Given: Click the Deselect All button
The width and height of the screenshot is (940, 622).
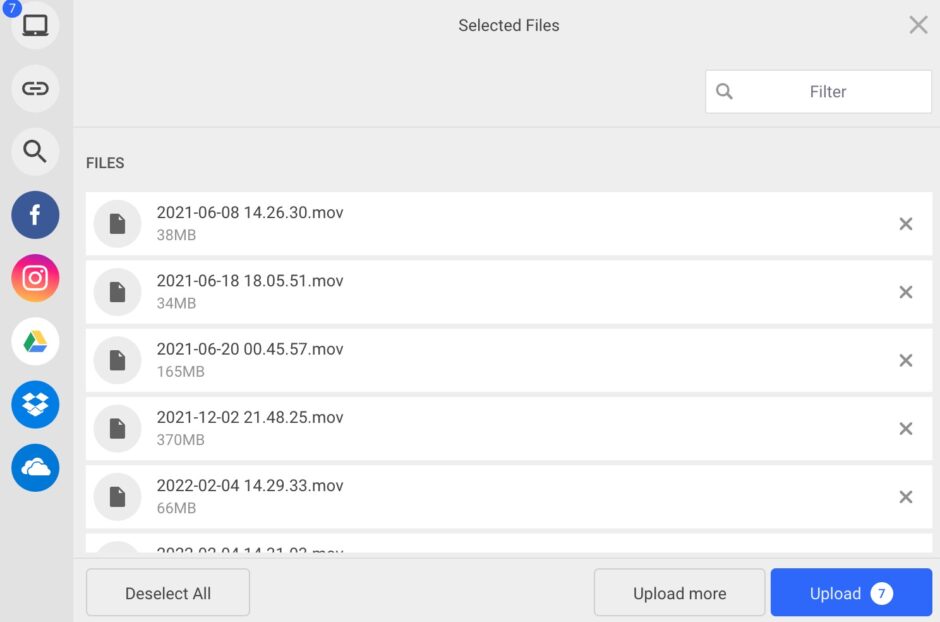Looking at the screenshot, I should pyautogui.click(x=168, y=593).
